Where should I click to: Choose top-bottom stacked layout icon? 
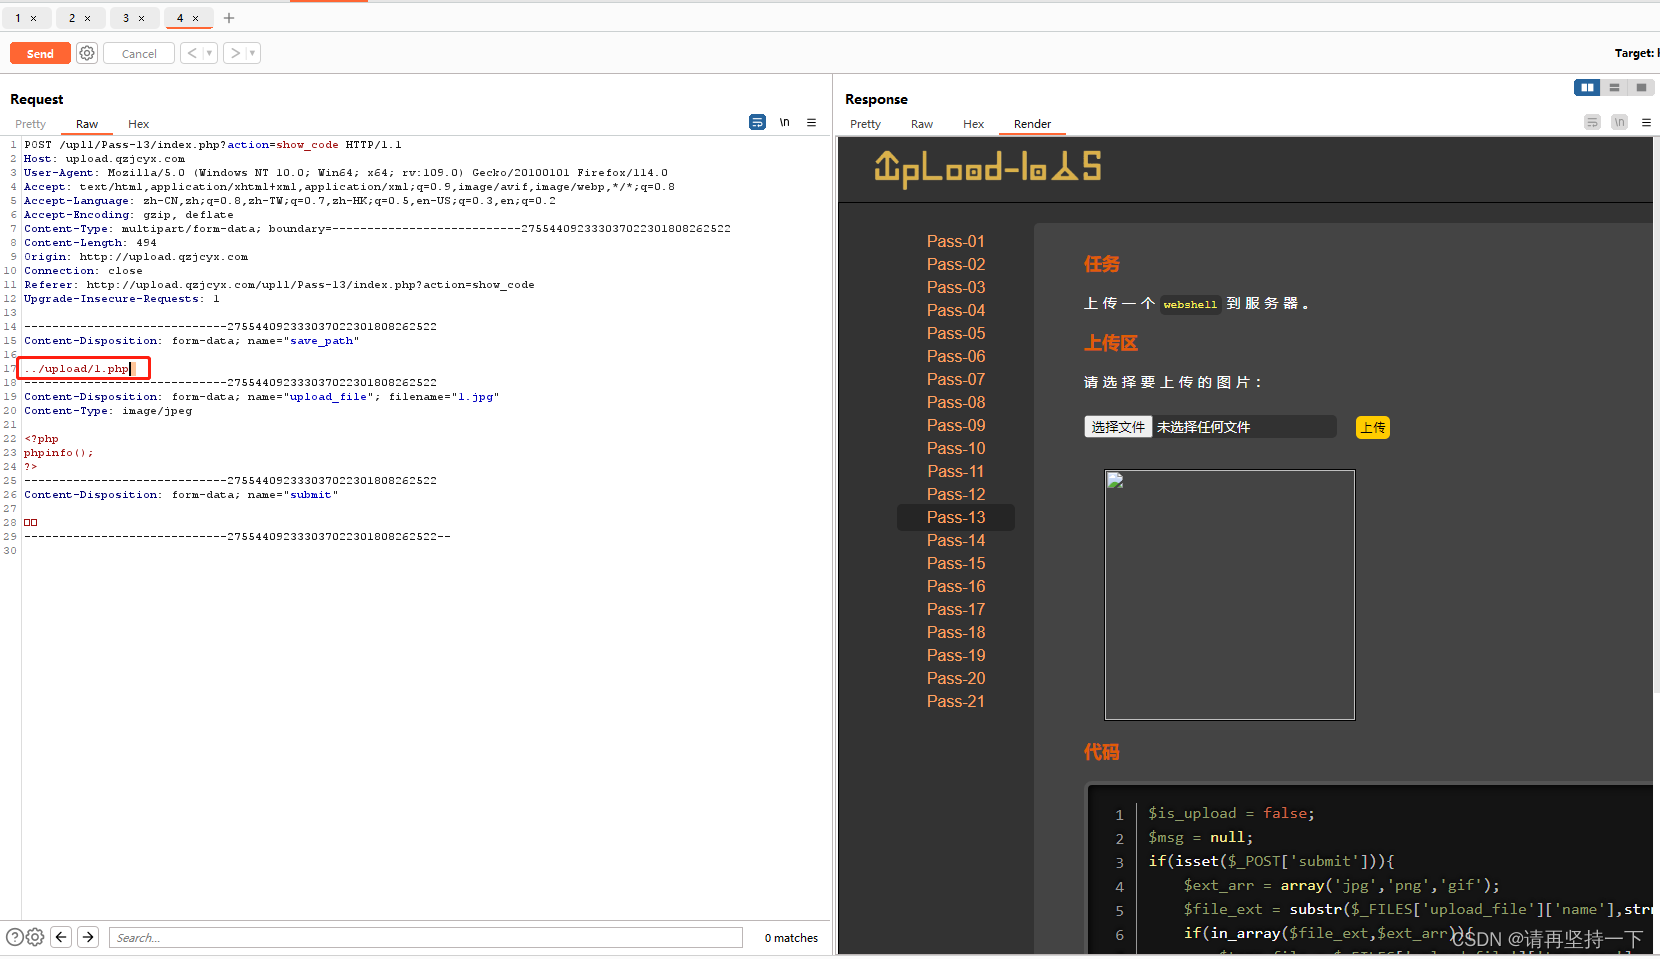coord(1614,87)
